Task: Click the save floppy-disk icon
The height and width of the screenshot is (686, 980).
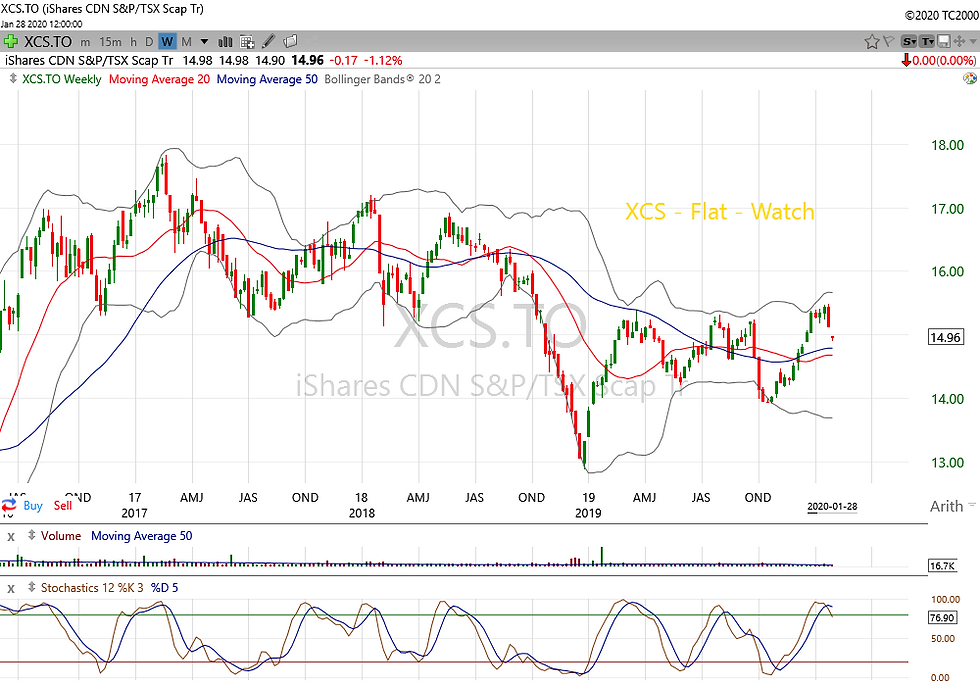Action: 944,42
